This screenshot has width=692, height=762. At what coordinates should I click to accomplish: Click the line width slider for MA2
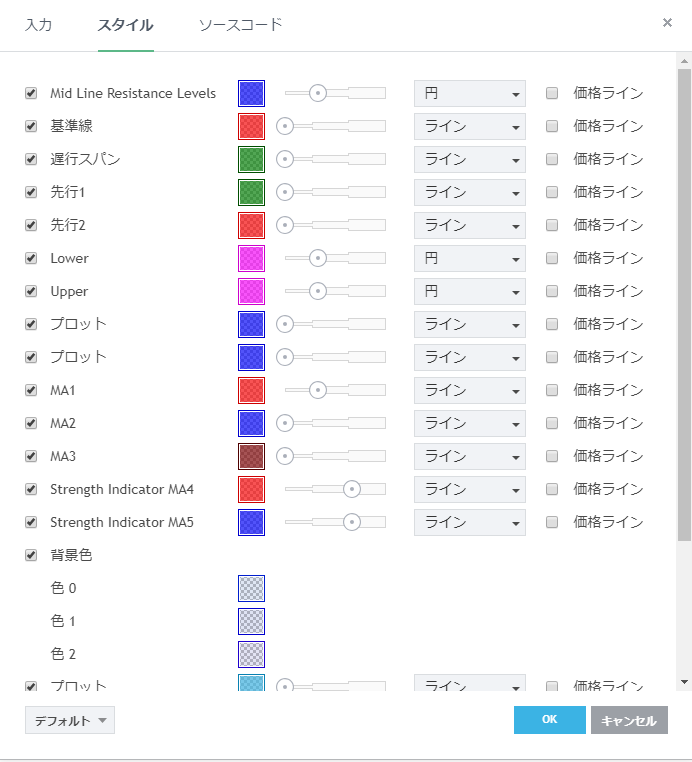click(x=335, y=423)
